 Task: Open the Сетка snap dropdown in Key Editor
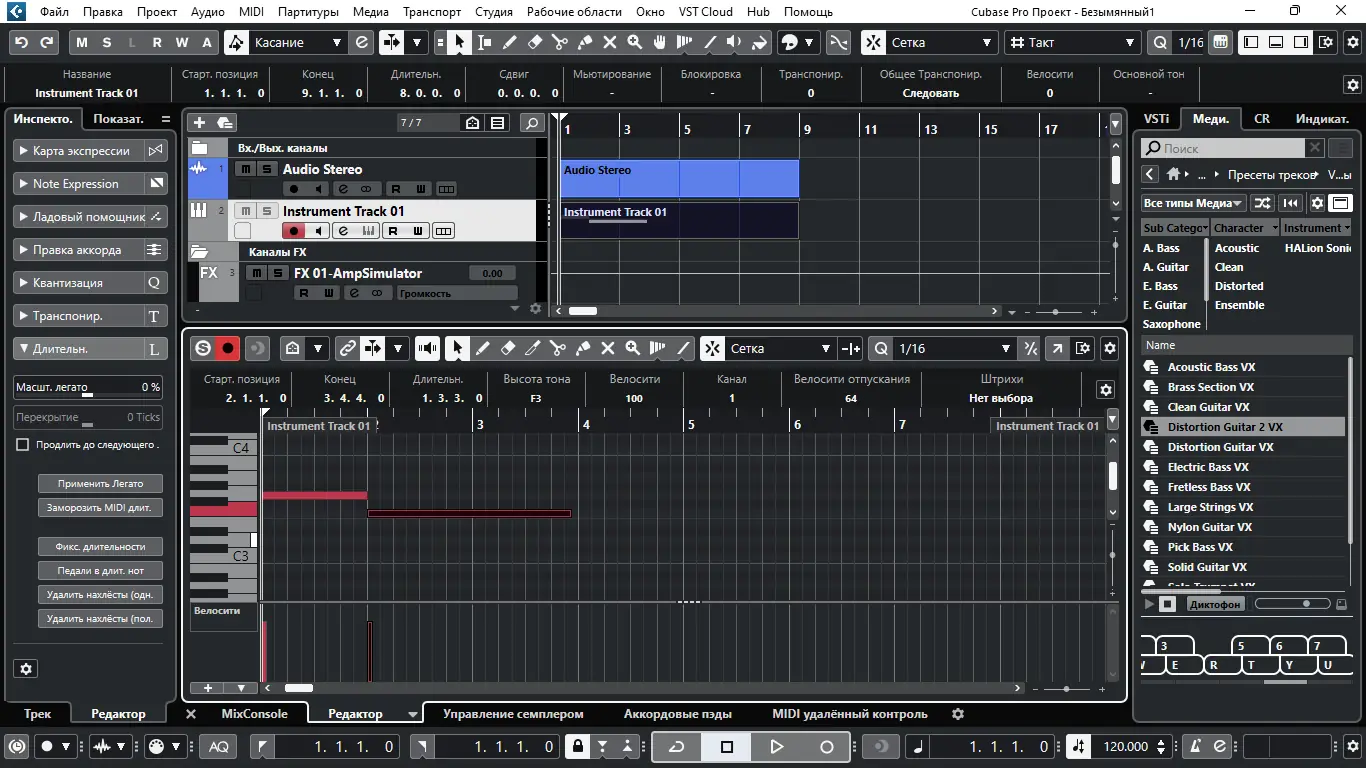[x=780, y=348]
